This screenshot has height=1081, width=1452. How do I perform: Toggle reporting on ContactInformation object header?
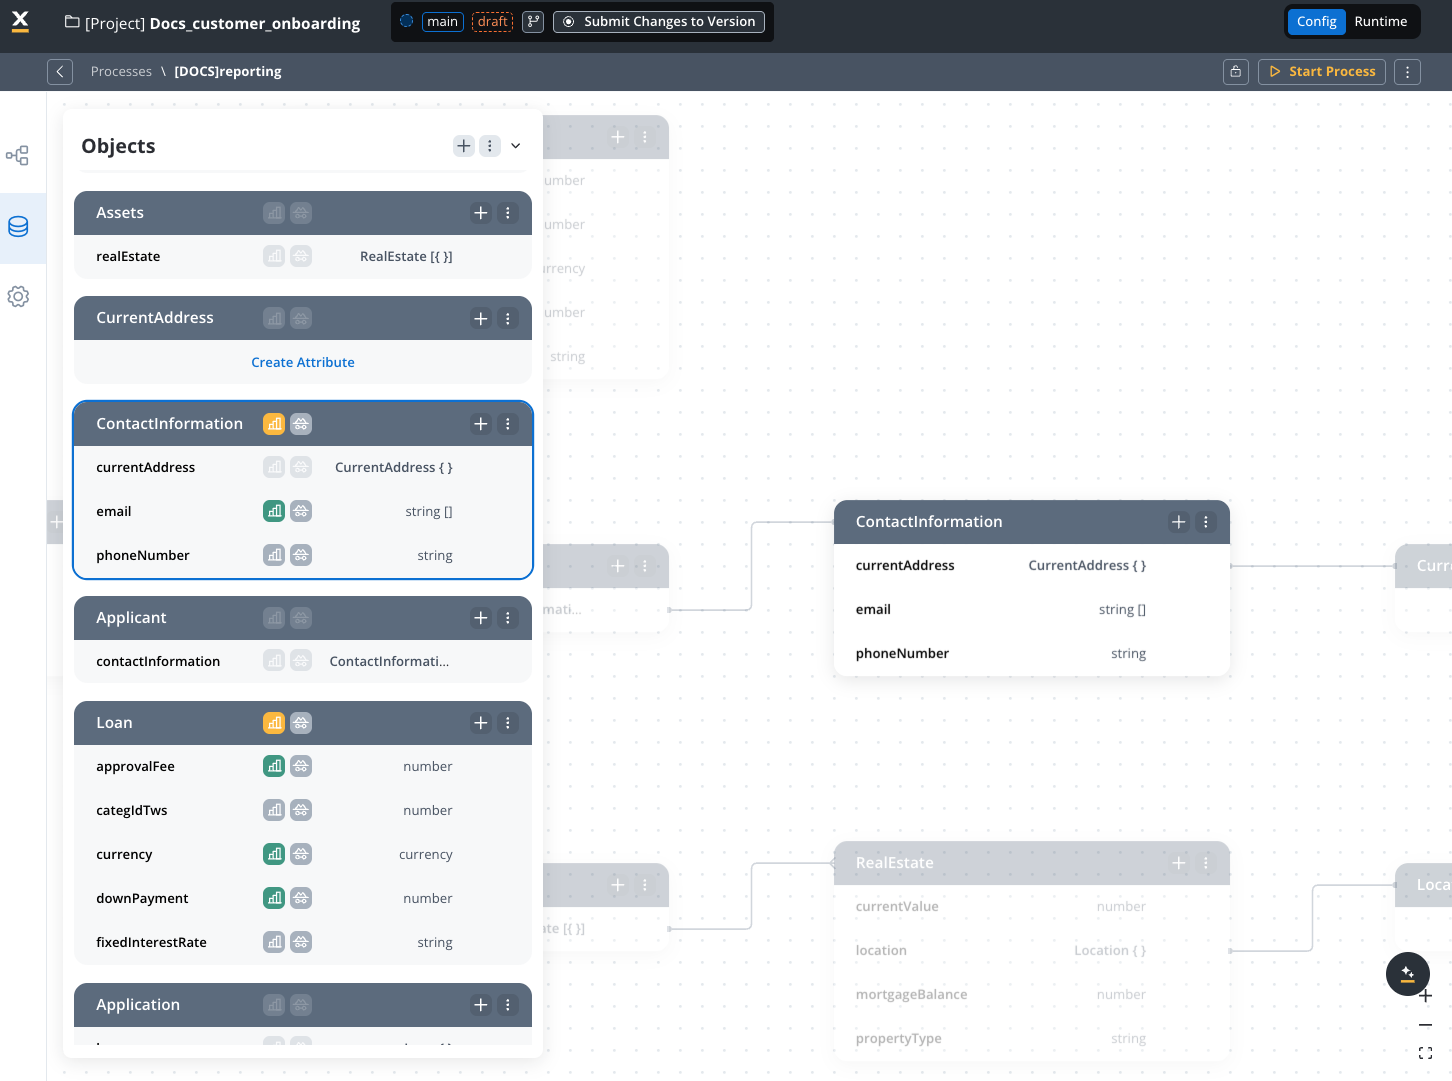pyautogui.click(x=274, y=424)
